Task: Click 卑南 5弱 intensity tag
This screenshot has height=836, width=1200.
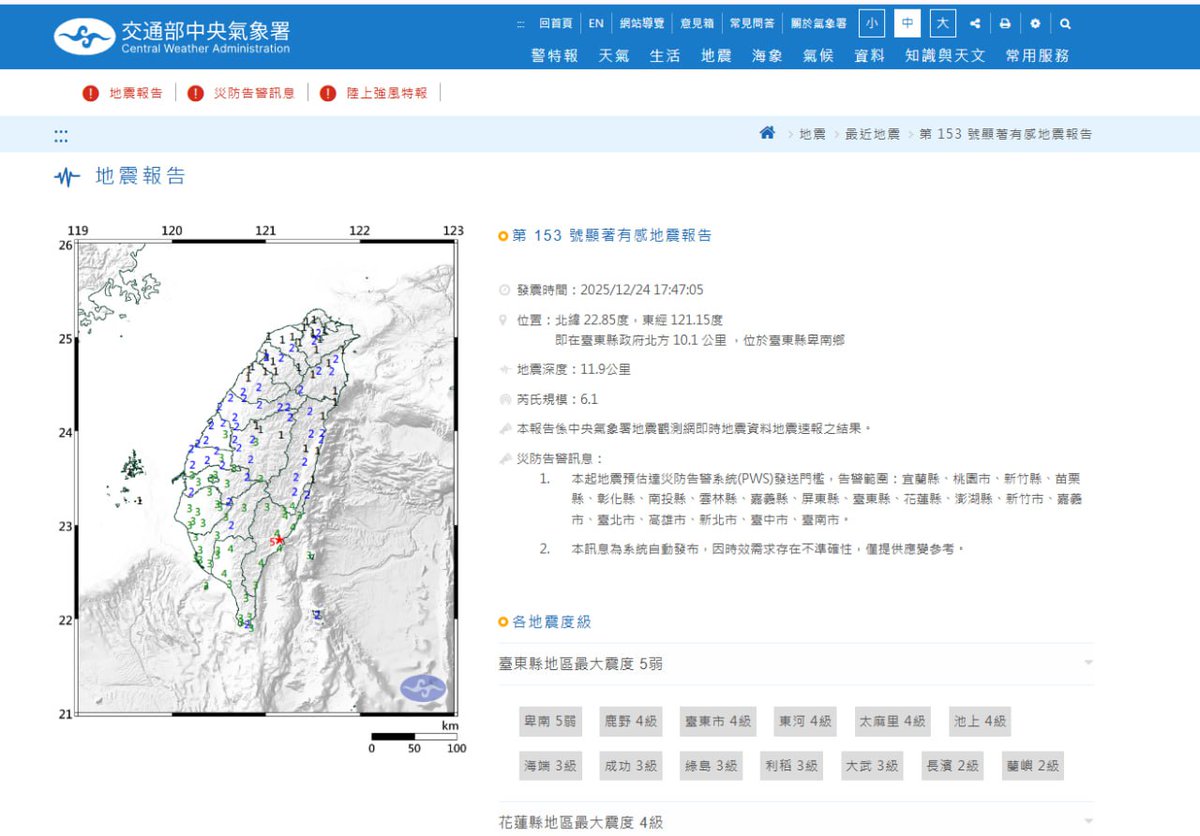Action: [x=550, y=721]
